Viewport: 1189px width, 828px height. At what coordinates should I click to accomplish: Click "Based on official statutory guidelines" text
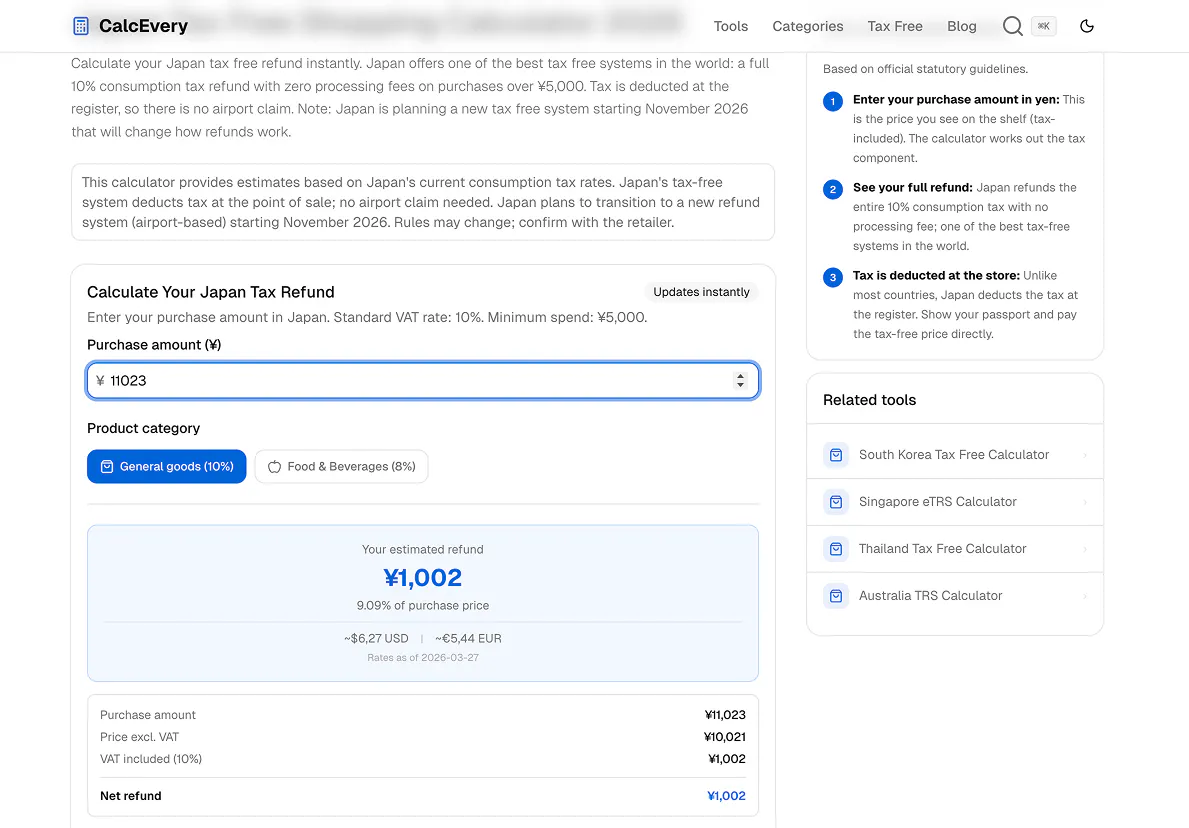[925, 69]
